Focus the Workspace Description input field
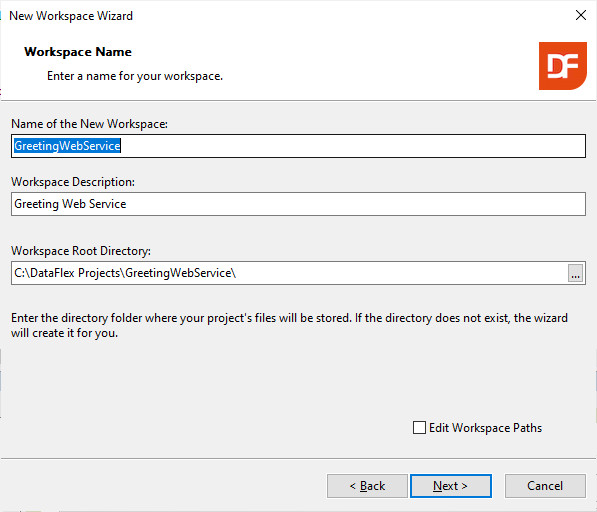Viewport: 597px width, 512px height. (298, 204)
